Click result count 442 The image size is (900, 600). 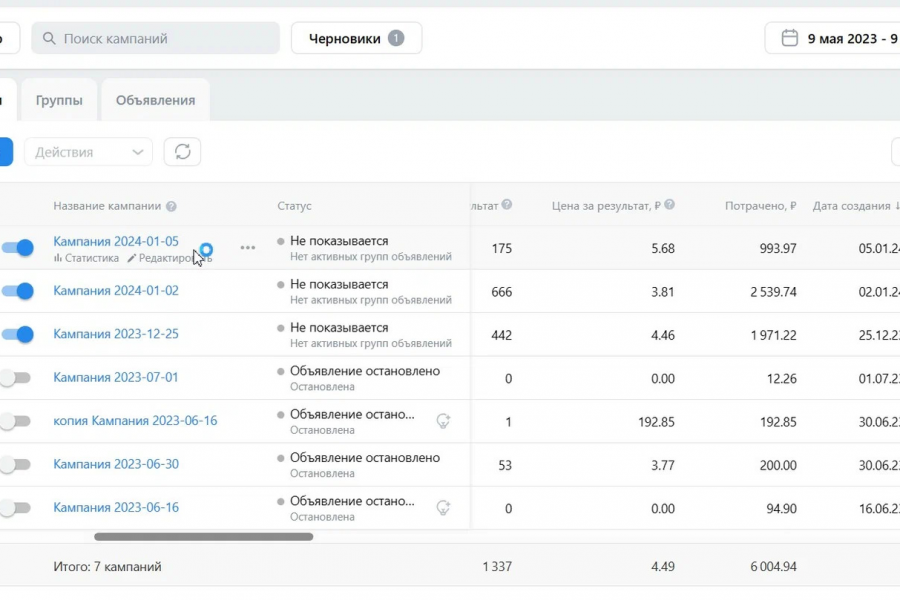[x=502, y=335]
